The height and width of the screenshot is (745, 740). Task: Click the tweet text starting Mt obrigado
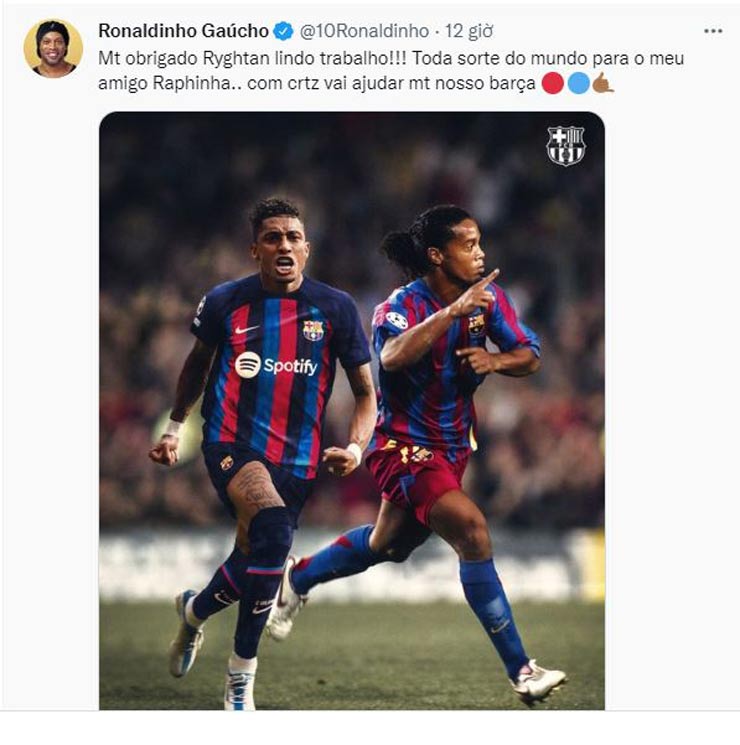point(391,71)
